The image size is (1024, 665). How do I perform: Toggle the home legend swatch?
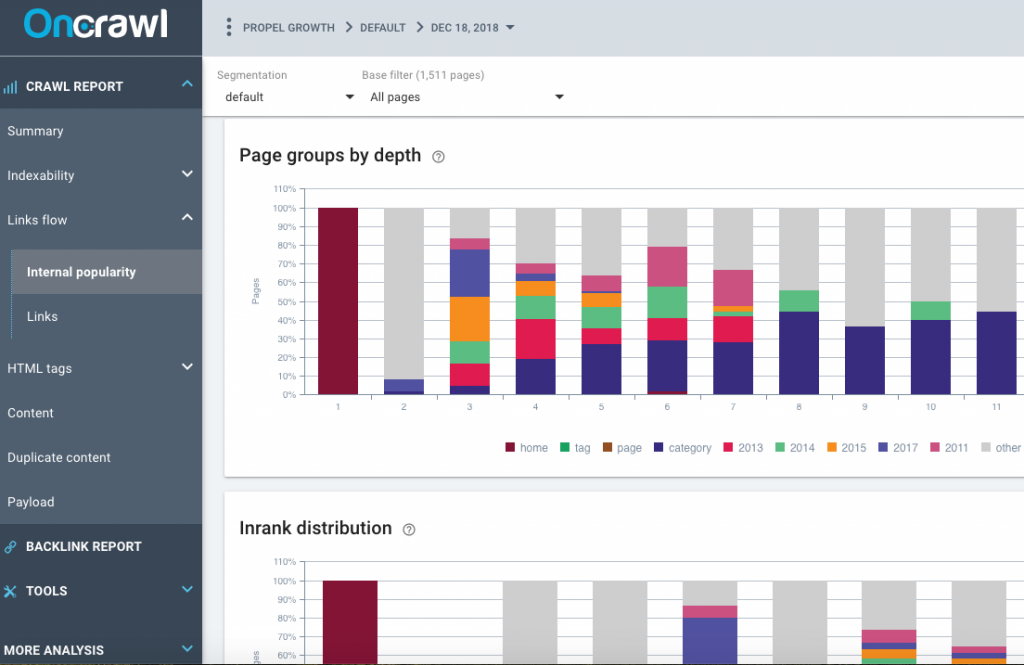[x=510, y=447]
